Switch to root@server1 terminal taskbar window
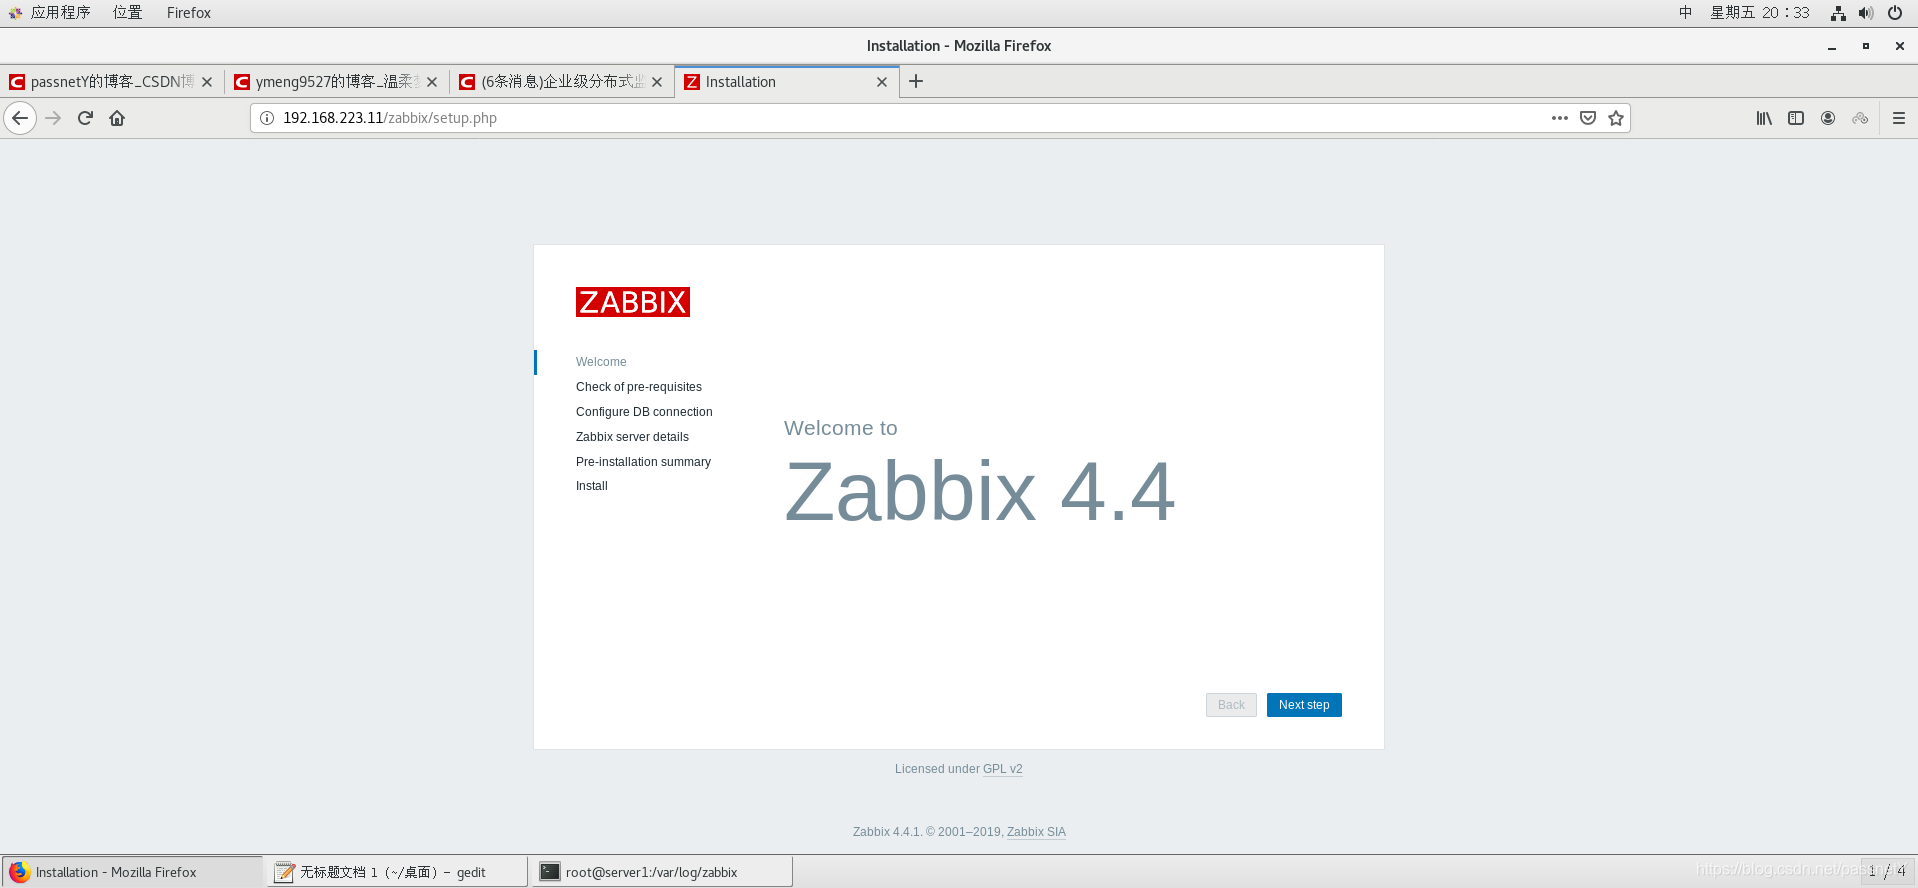Image resolution: width=1918 pixels, height=888 pixels. (662, 872)
